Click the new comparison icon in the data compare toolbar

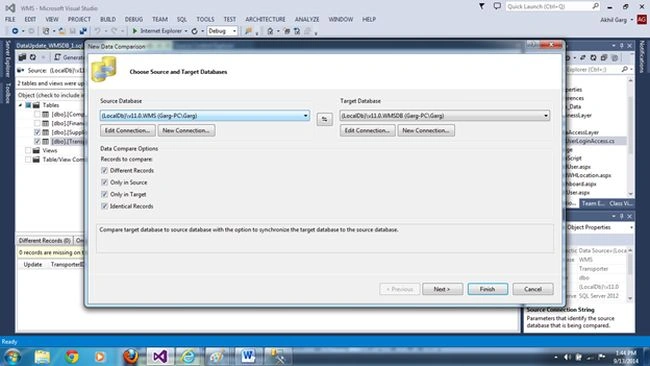pos(22,57)
